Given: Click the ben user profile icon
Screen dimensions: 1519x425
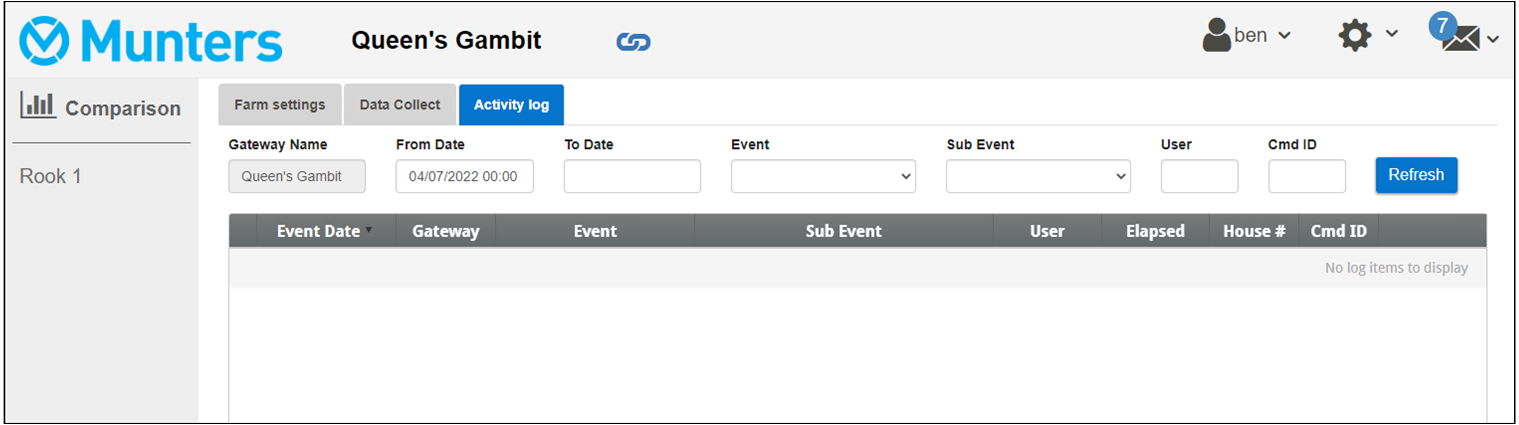Looking at the screenshot, I should [x=1216, y=35].
